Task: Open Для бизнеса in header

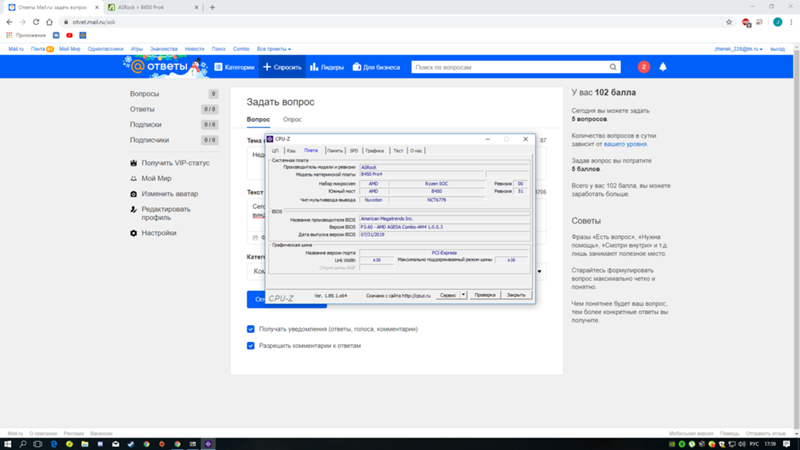Action: 376,67
